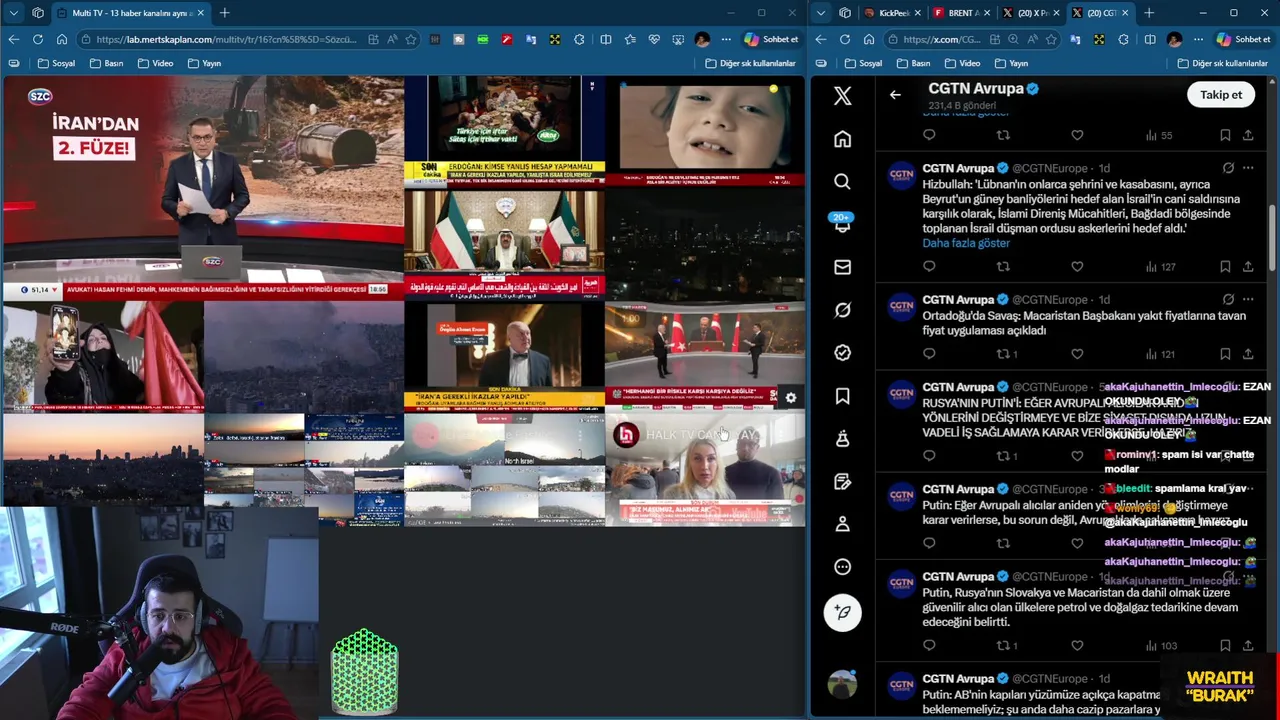Open Diğer sık kullanılanlar in X window
This screenshot has height=720, width=1280.
(x=1222, y=63)
